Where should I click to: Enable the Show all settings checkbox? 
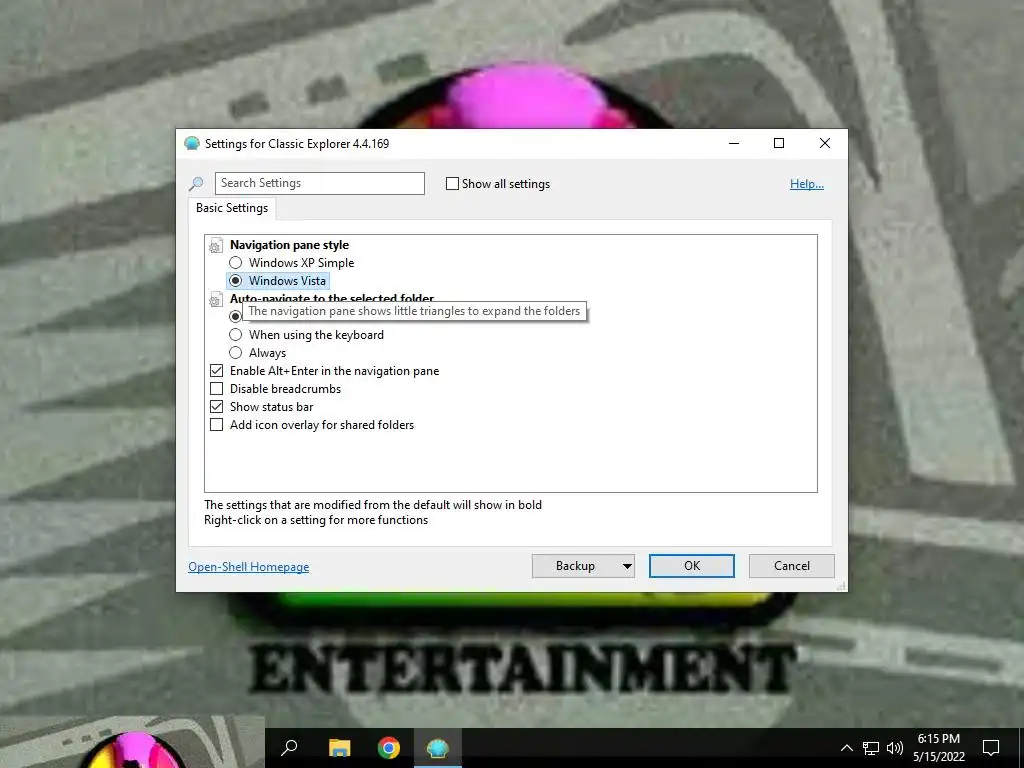(x=452, y=184)
